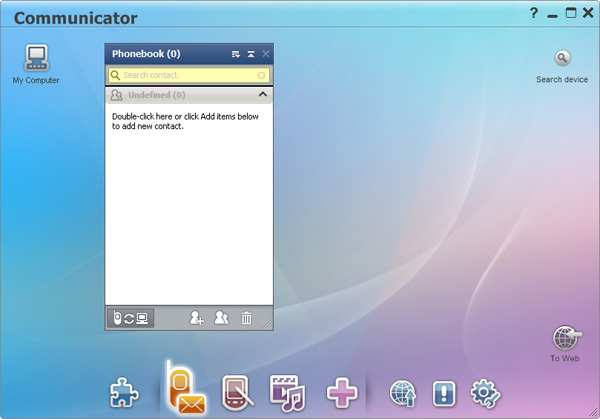Select the phone and envelope messaging icon
The image size is (600, 419).
(x=186, y=388)
